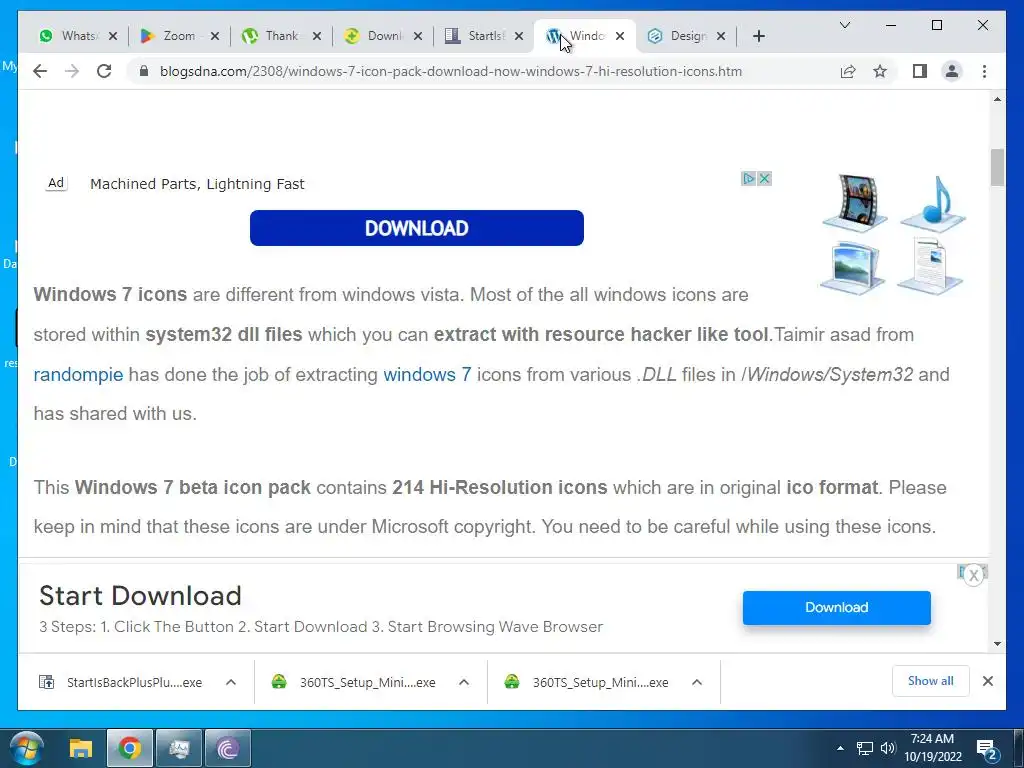Image resolution: width=1024 pixels, height=768 pixels.
Task: Open the purple swirl taskbar app
Action: point(228,748)
